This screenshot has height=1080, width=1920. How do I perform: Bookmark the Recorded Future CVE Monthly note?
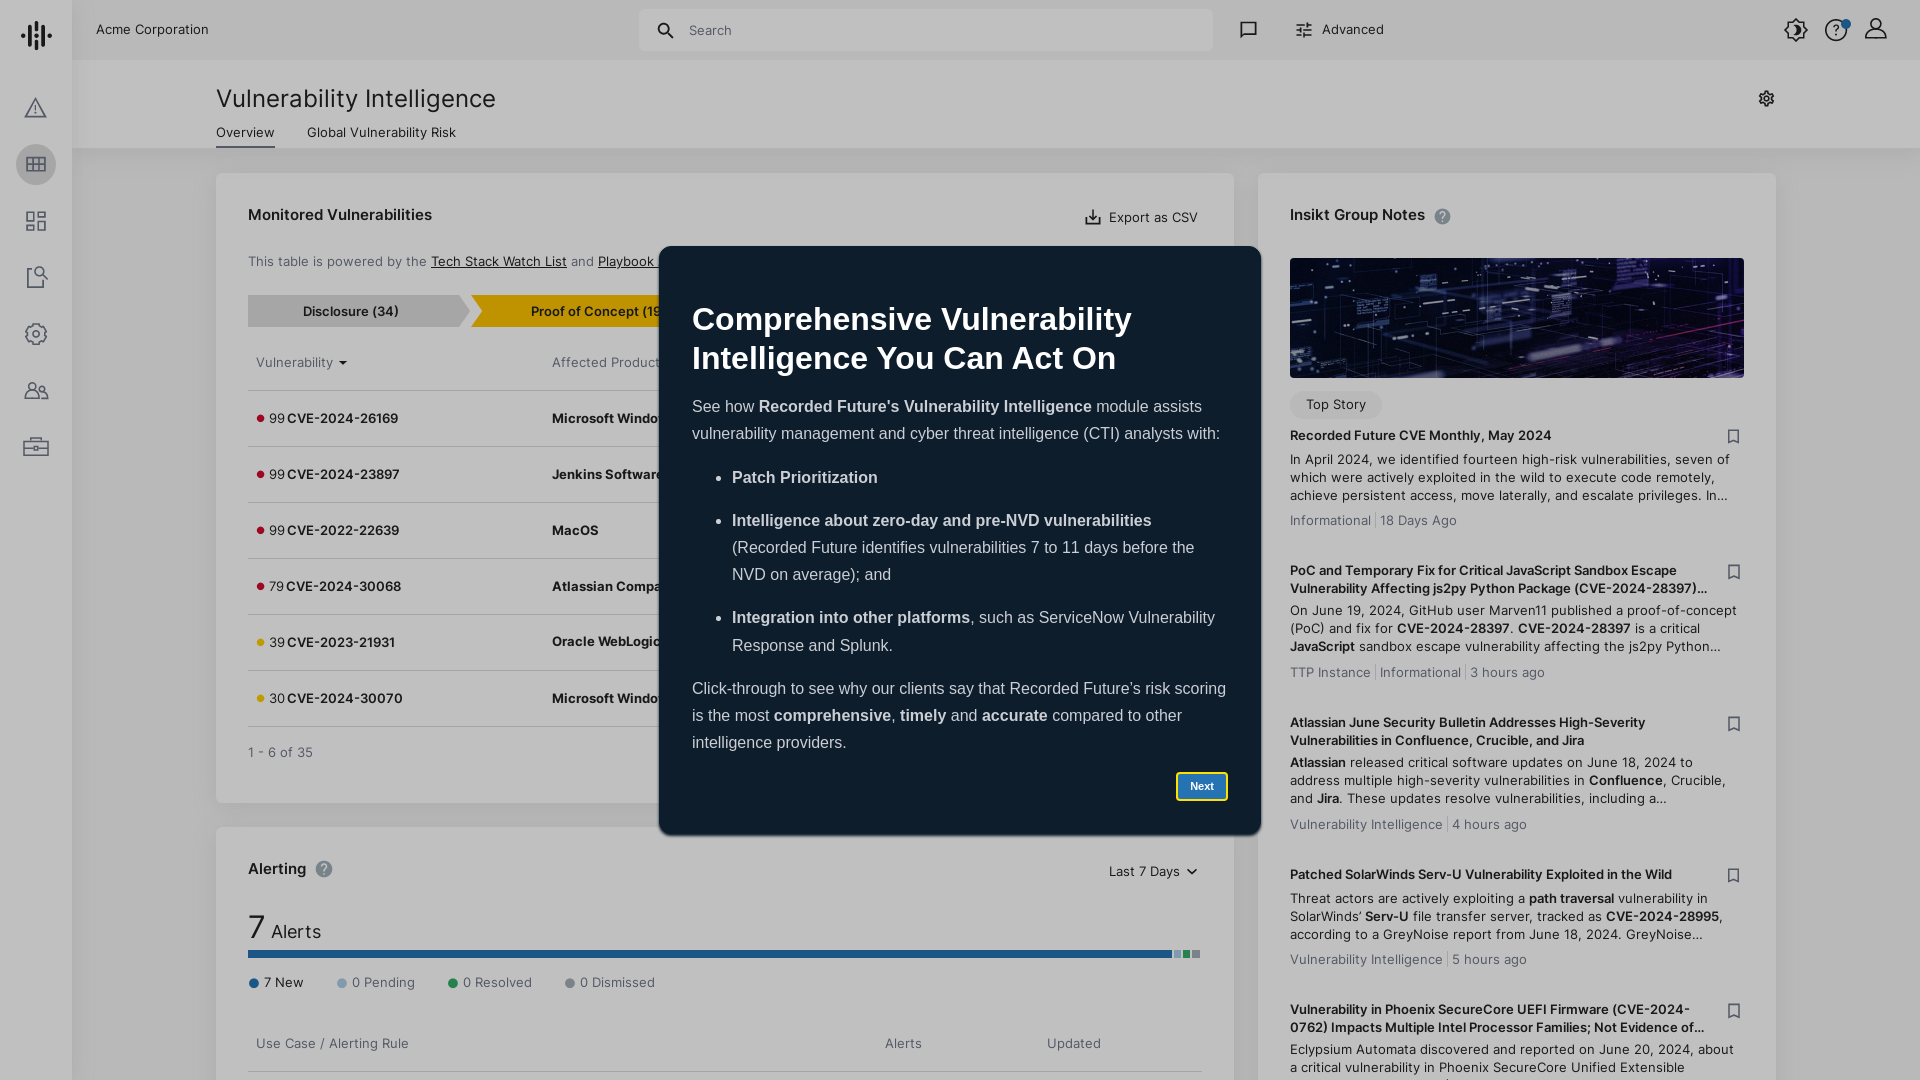click(1734, 437)
